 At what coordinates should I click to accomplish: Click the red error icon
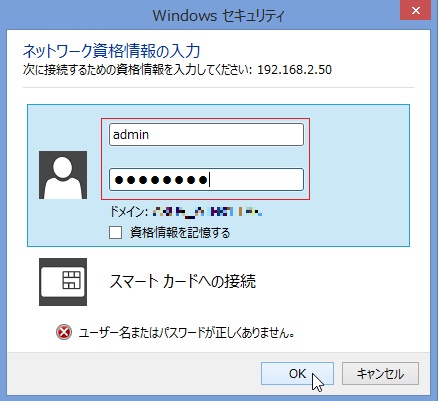coord(64,332)
